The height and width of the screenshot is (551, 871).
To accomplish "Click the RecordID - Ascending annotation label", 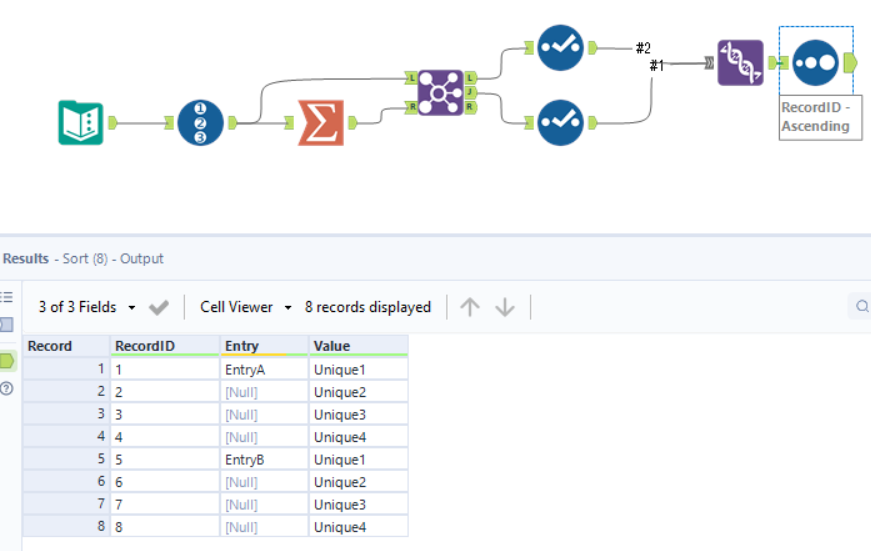I will click(x=820, y=117).
